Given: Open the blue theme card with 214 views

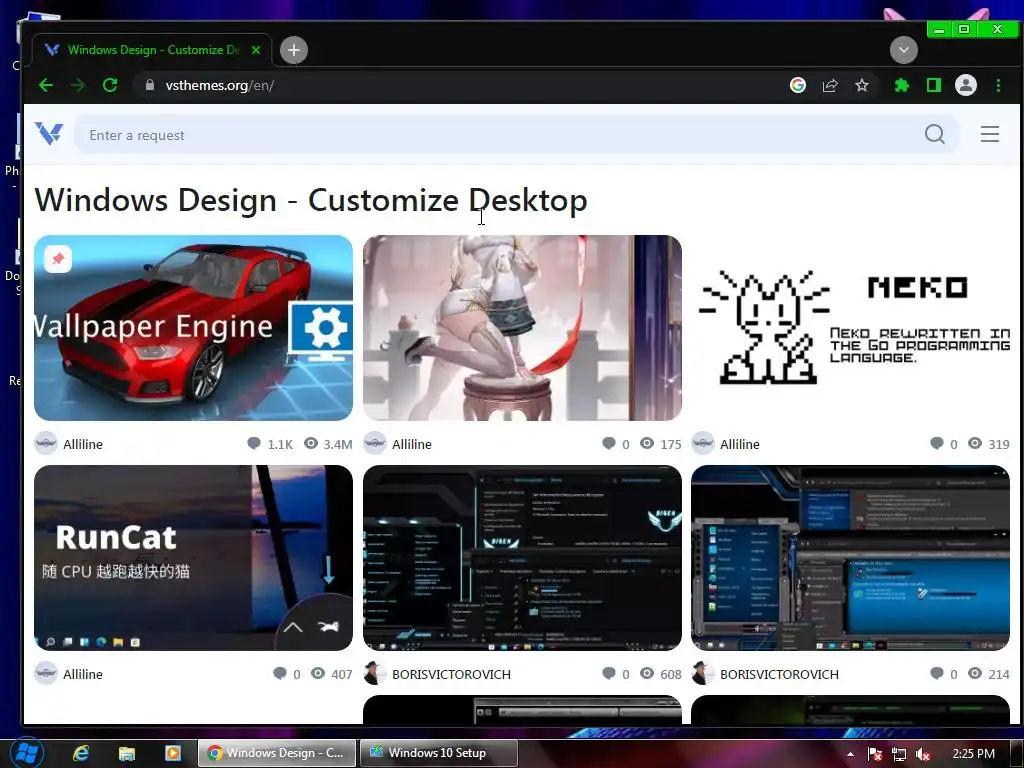Looking at the screenshot, I should tap(850, 558).
